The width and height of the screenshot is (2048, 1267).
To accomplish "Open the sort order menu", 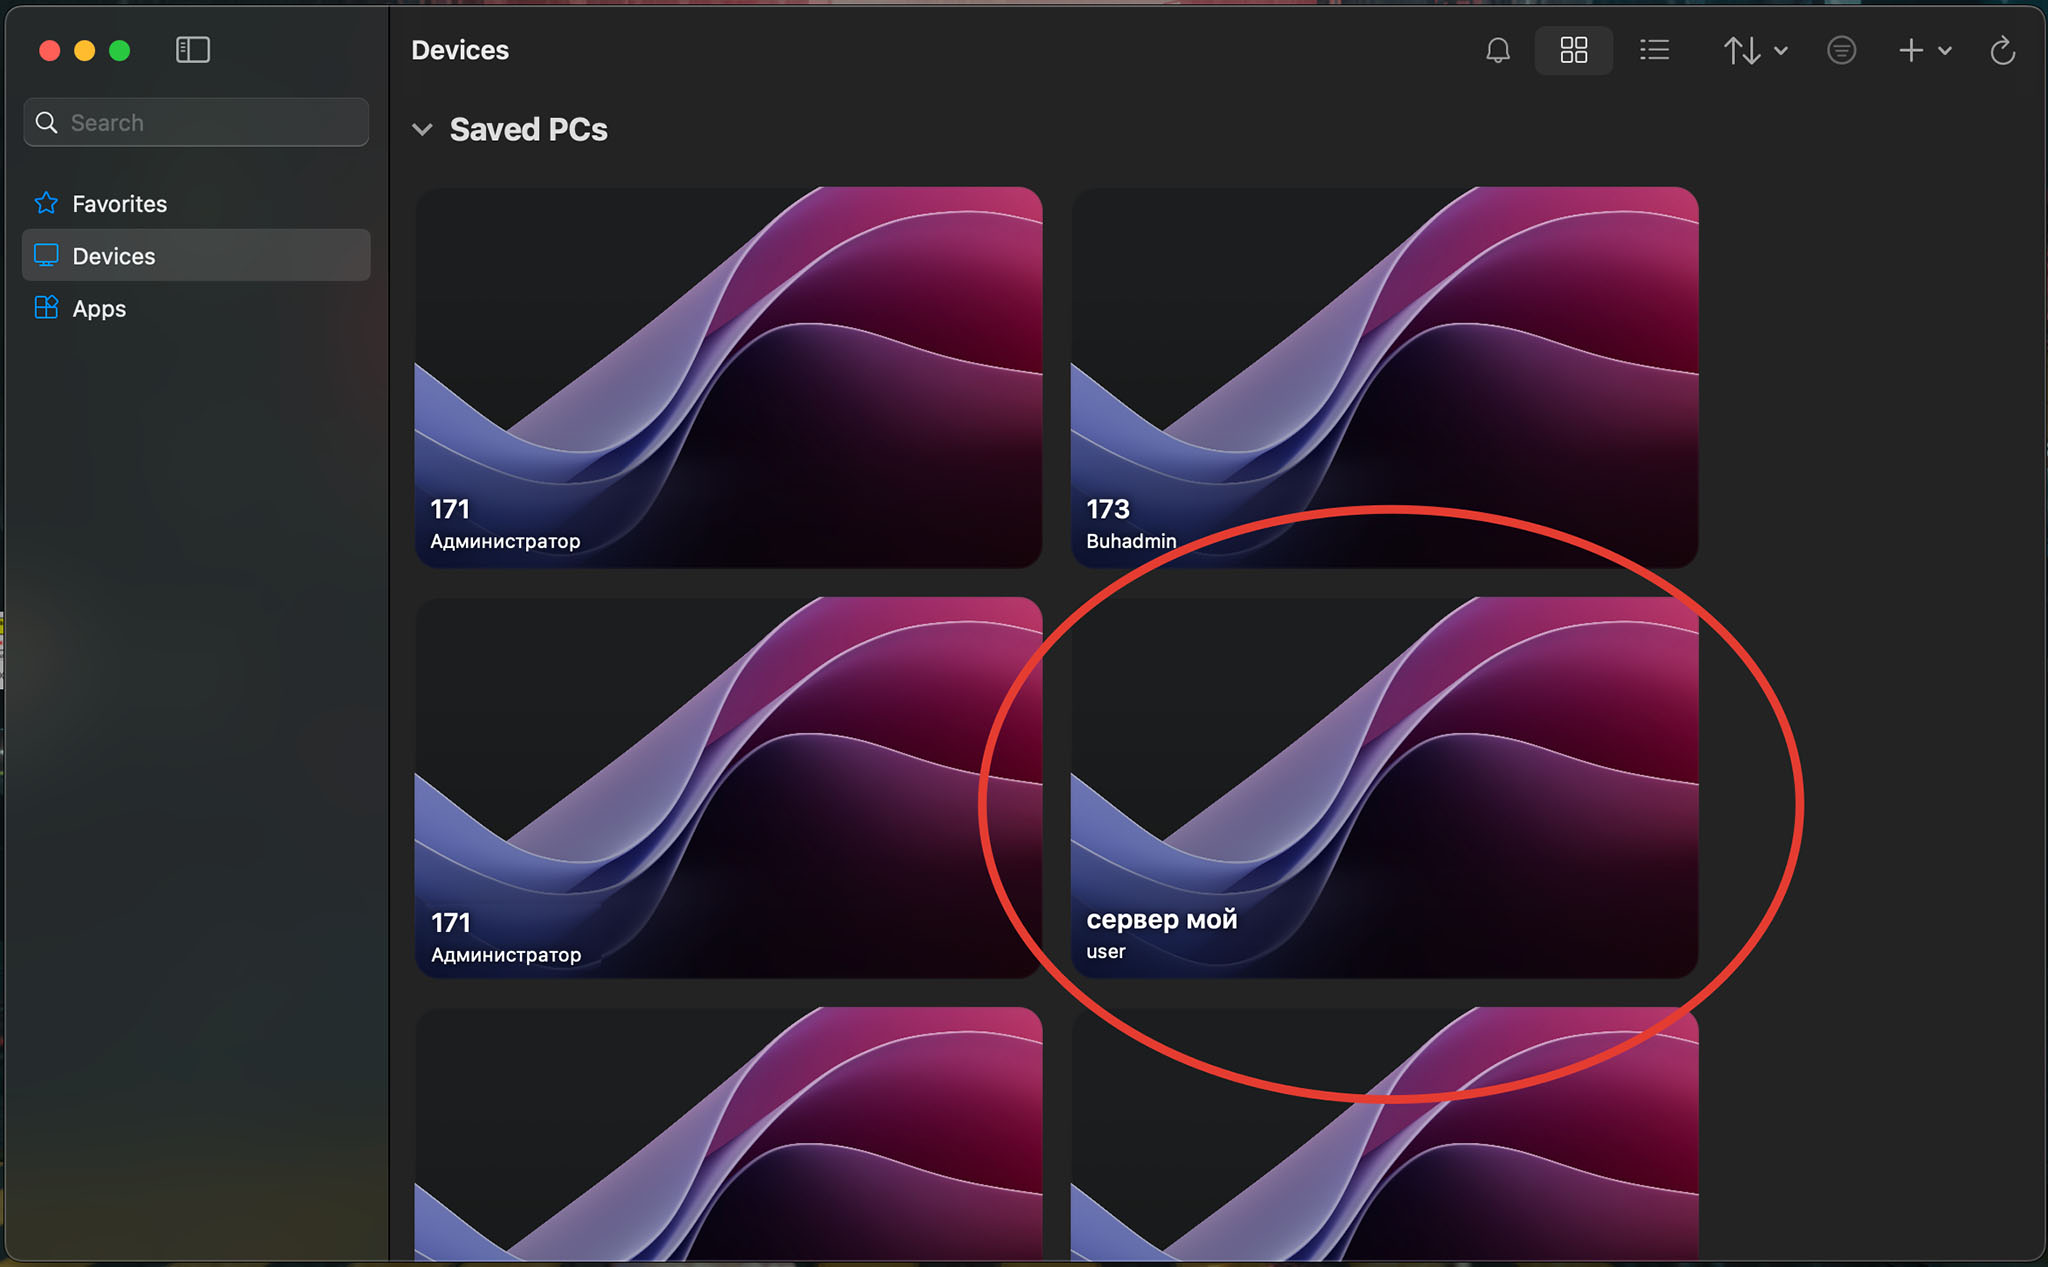I will pos(1755,50).
